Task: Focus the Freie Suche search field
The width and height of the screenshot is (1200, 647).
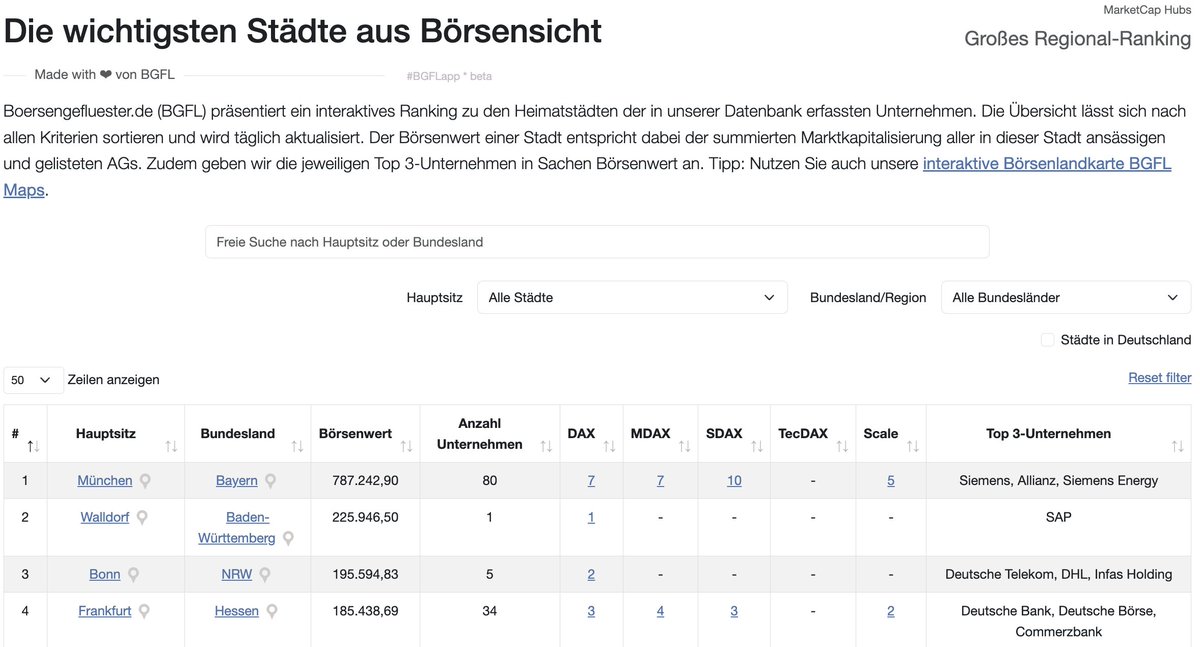Action: click(597, 242)
